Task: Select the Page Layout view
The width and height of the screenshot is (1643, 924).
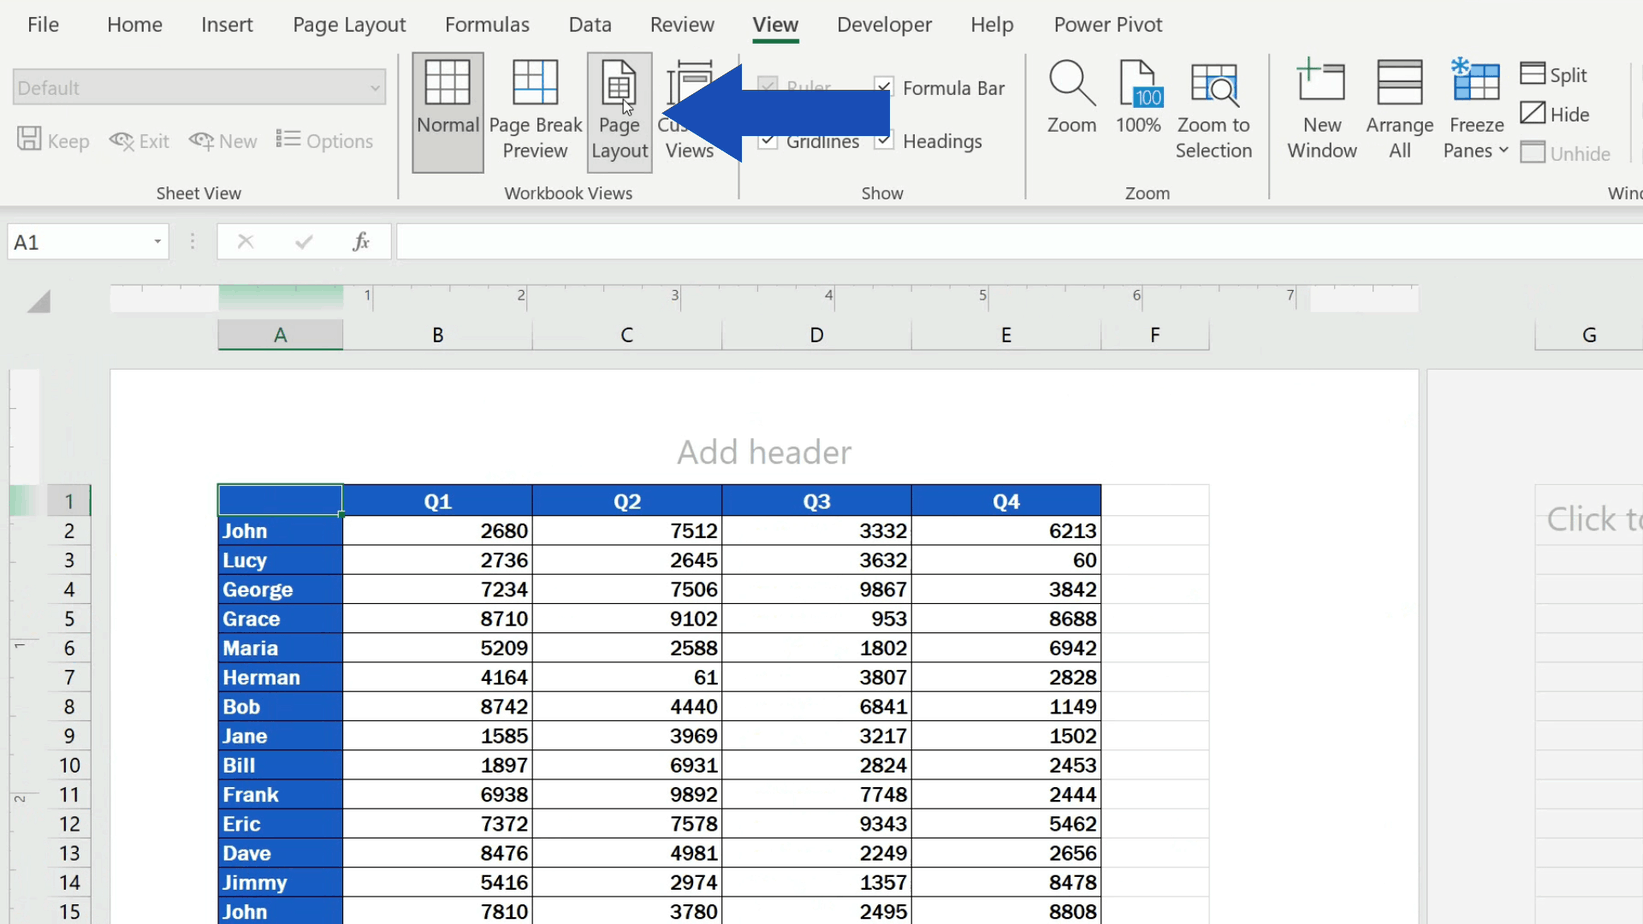Action: point(619,110)
